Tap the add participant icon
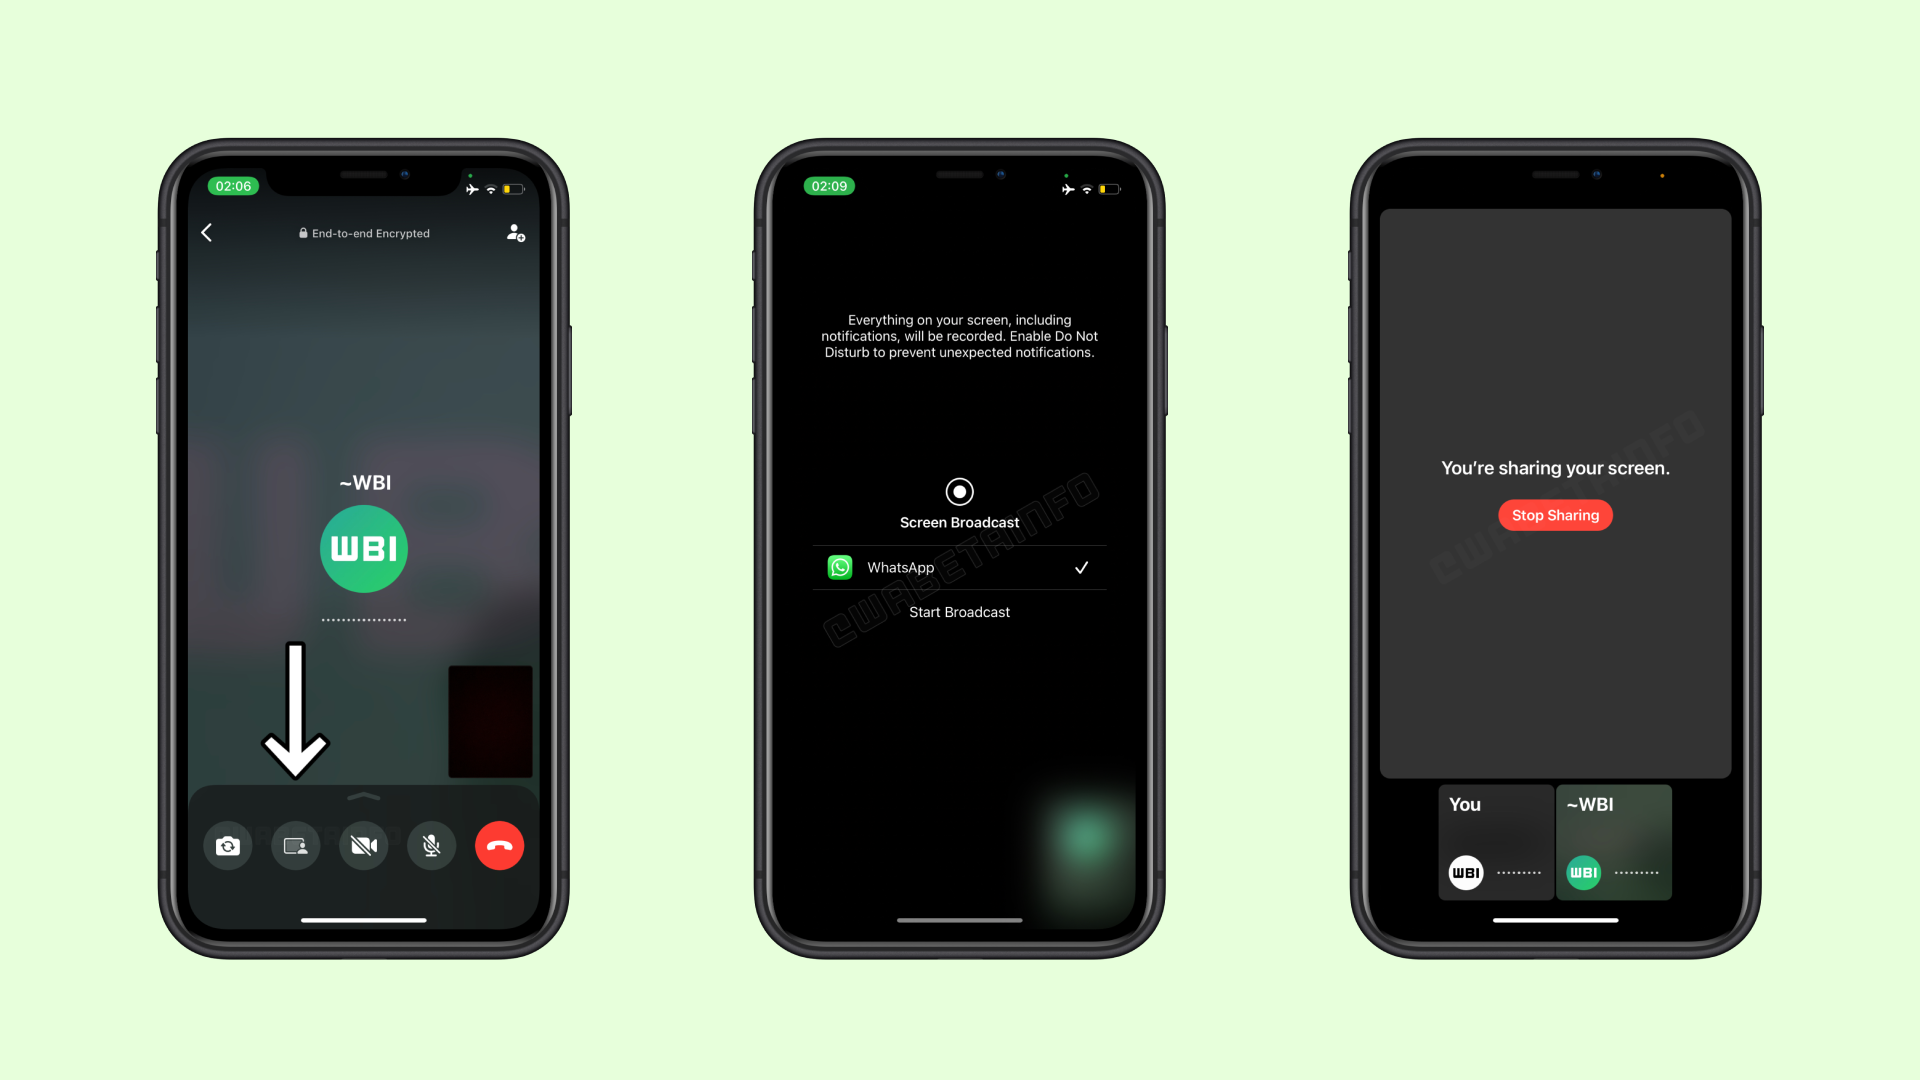Image resolution: width=1920 pixels, height=1080 pixels. [x=516, y=232]
